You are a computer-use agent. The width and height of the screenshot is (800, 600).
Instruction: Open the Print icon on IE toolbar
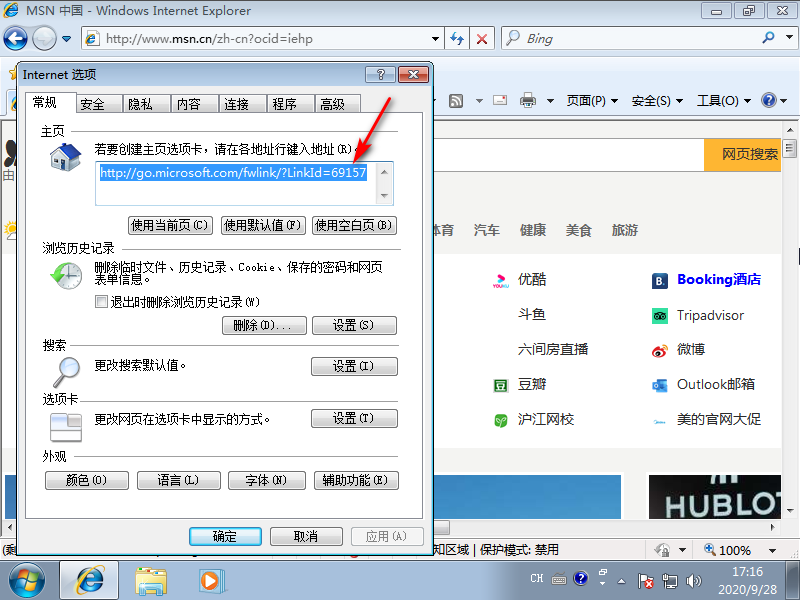click(527, 100)
